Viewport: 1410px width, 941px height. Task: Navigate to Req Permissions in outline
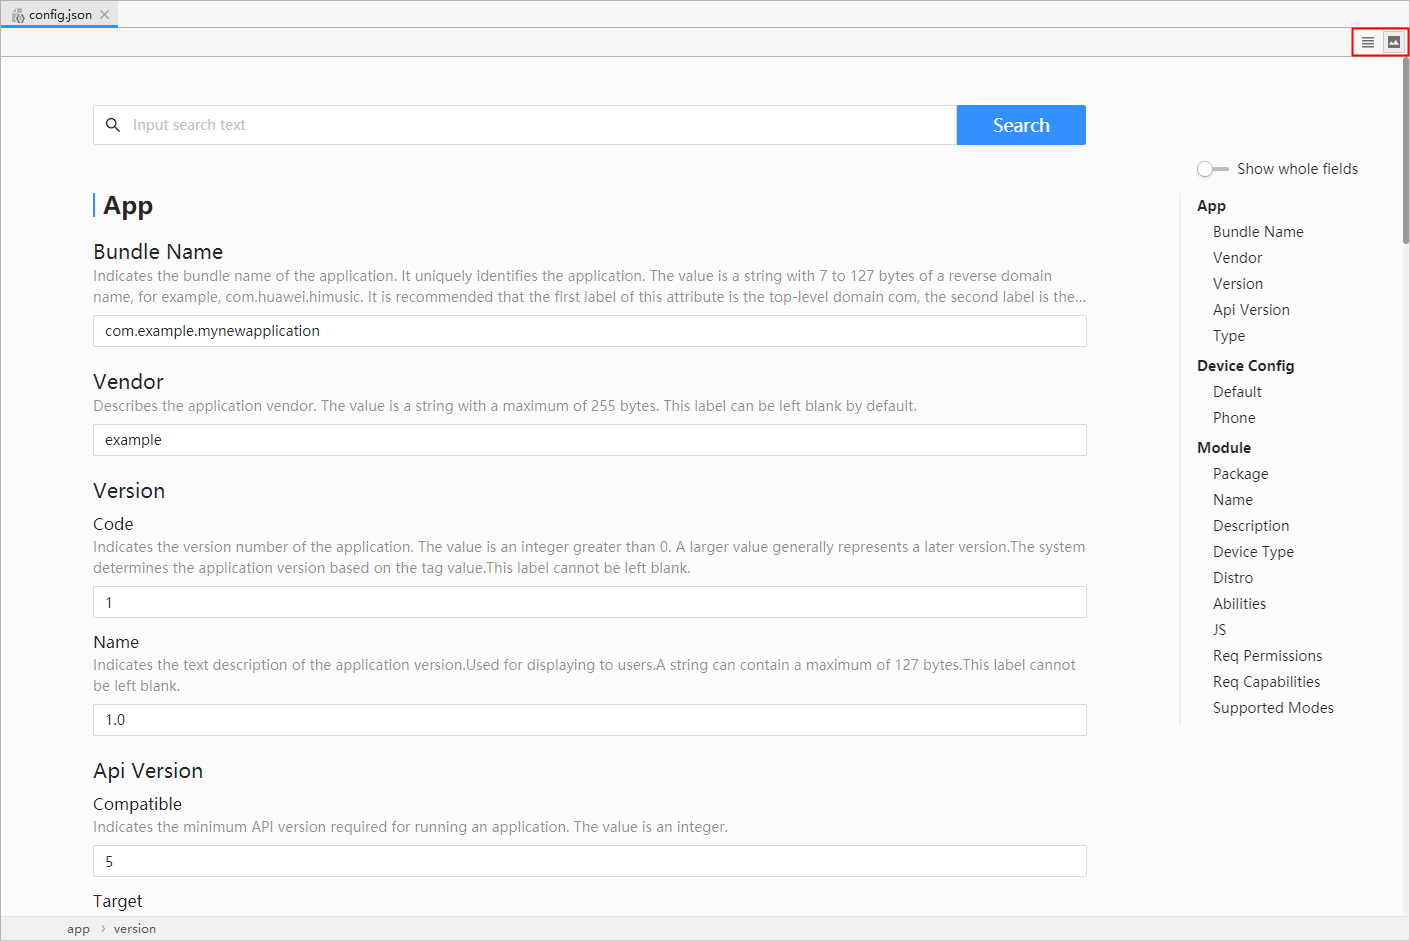(x=1267, y=656)
